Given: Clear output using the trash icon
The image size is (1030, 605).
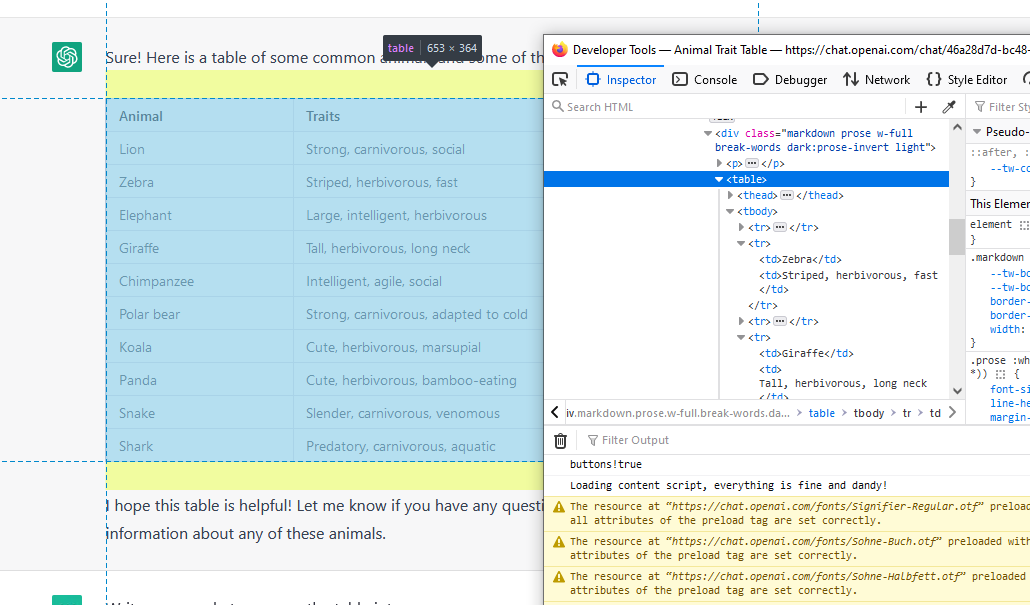Looking at the screenshot, I should pos(560,440).
